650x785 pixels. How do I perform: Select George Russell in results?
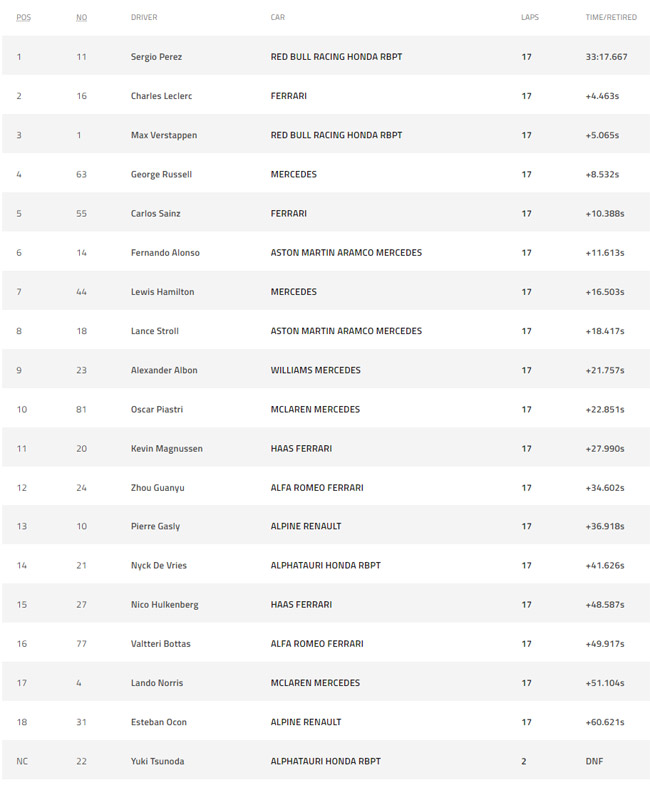click(x=161, y=174)
